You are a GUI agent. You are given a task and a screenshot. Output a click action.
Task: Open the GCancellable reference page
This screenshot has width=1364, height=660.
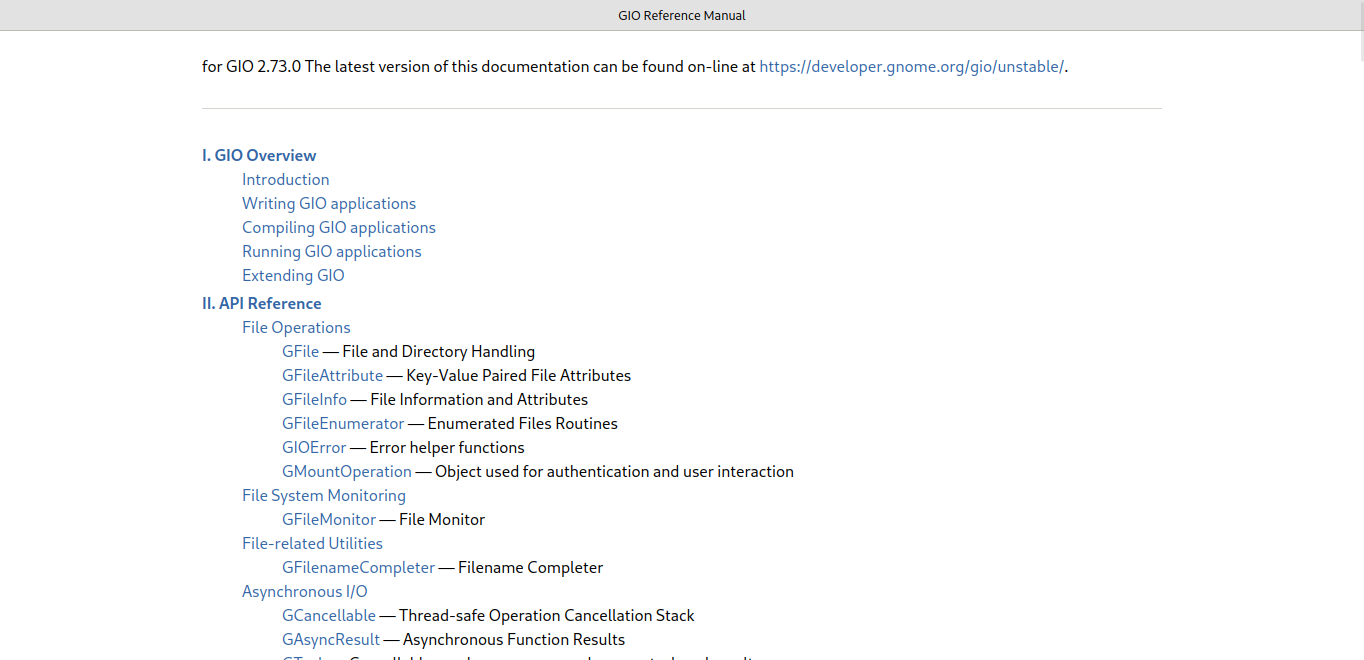[329, 615]
